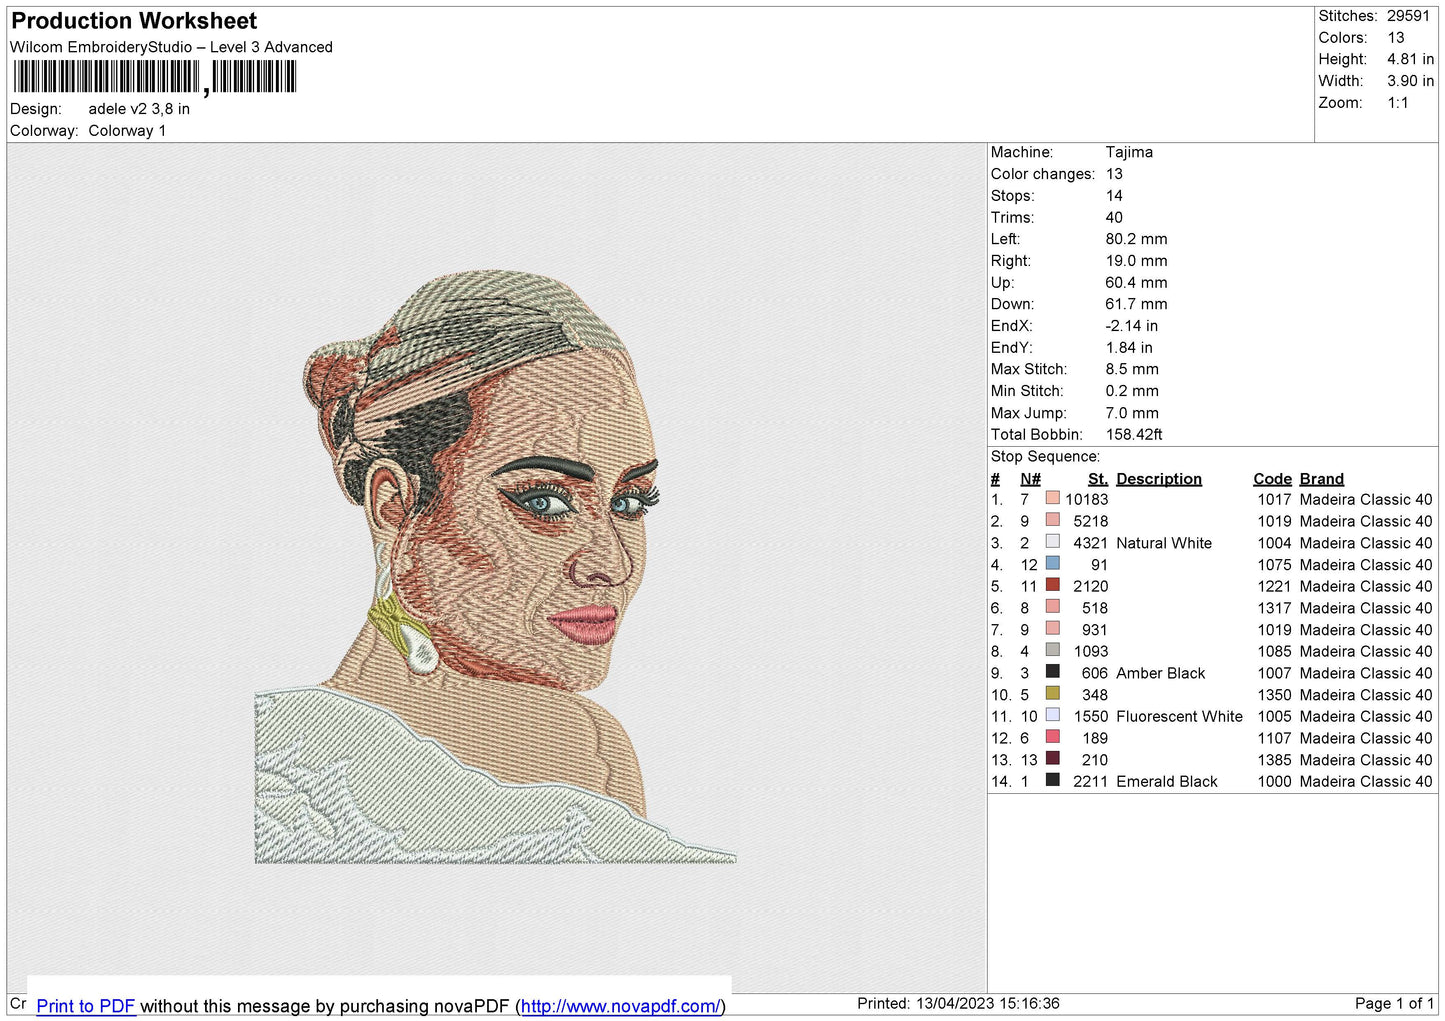Click the 'Stop Sequence:' heading
The height and width of the screenshot is (1021, 1445).
1045,457
